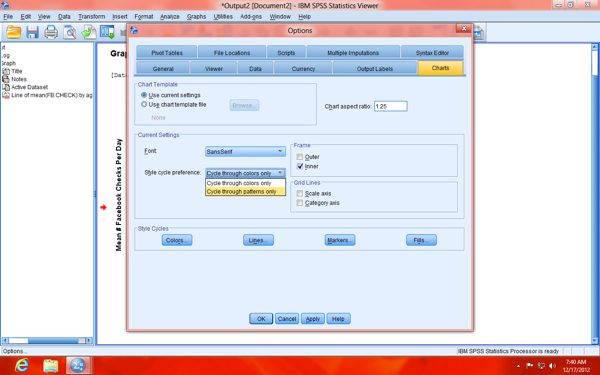Click the volume speaker tray icon

pos(552,366)
